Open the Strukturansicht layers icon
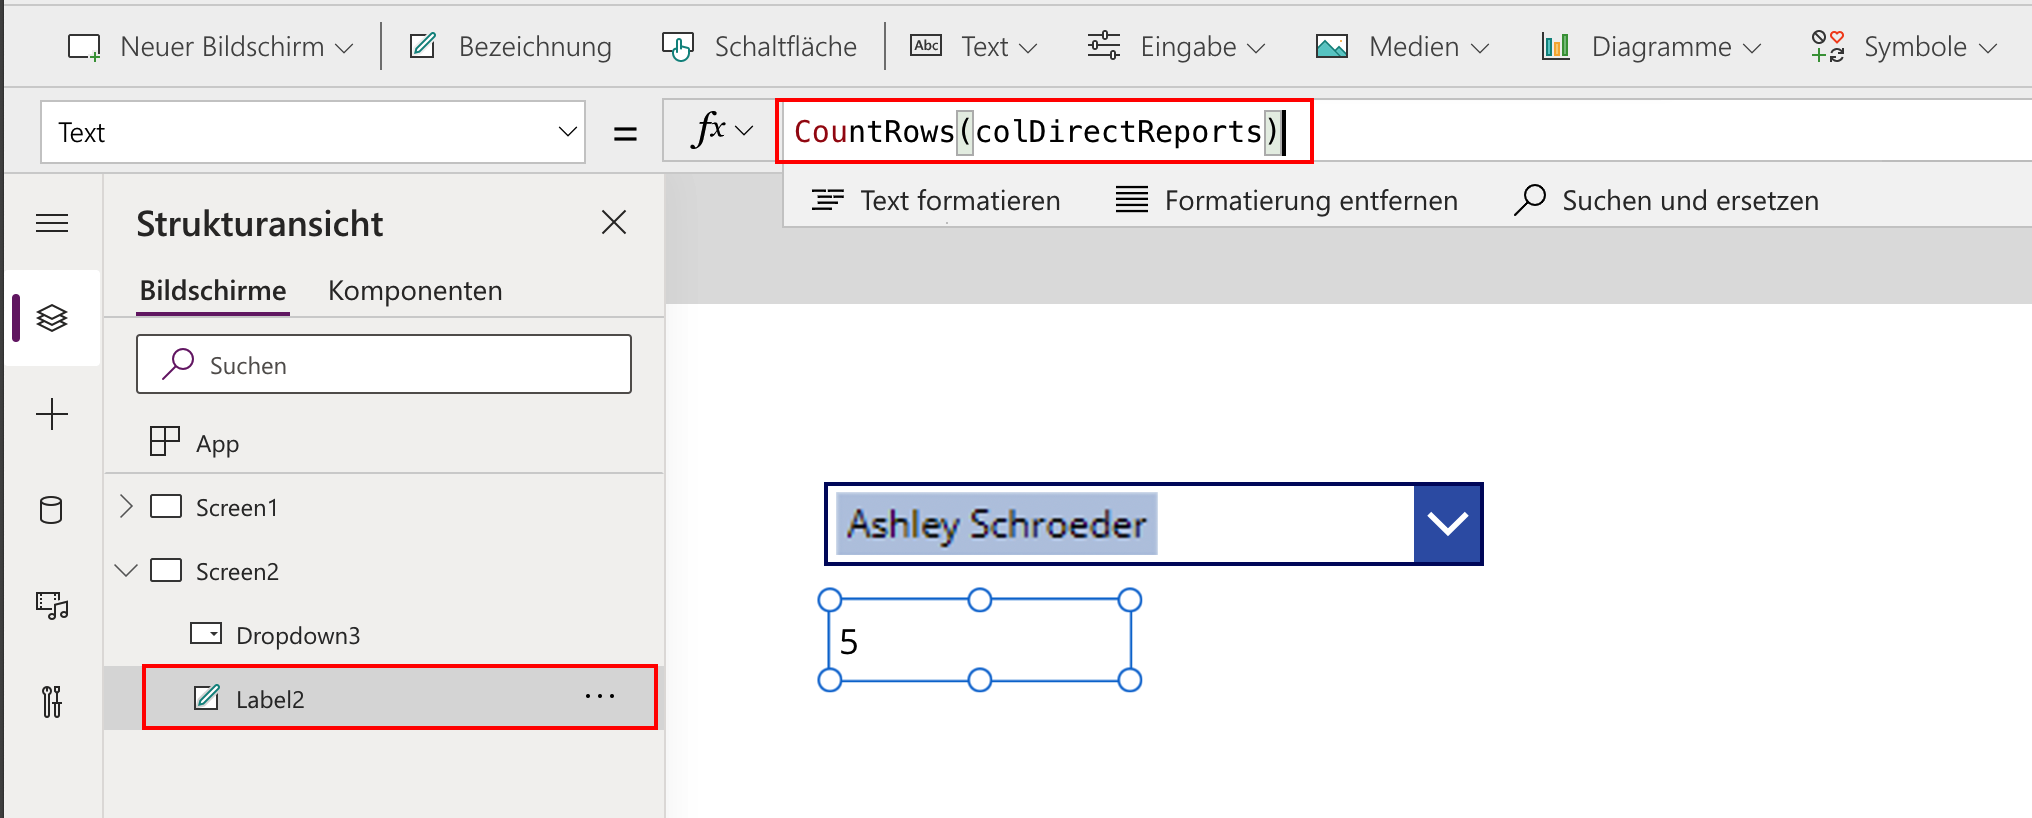The height and width of the screenshot is (818, 2032). pyautogui.click(x=52, y=318)
